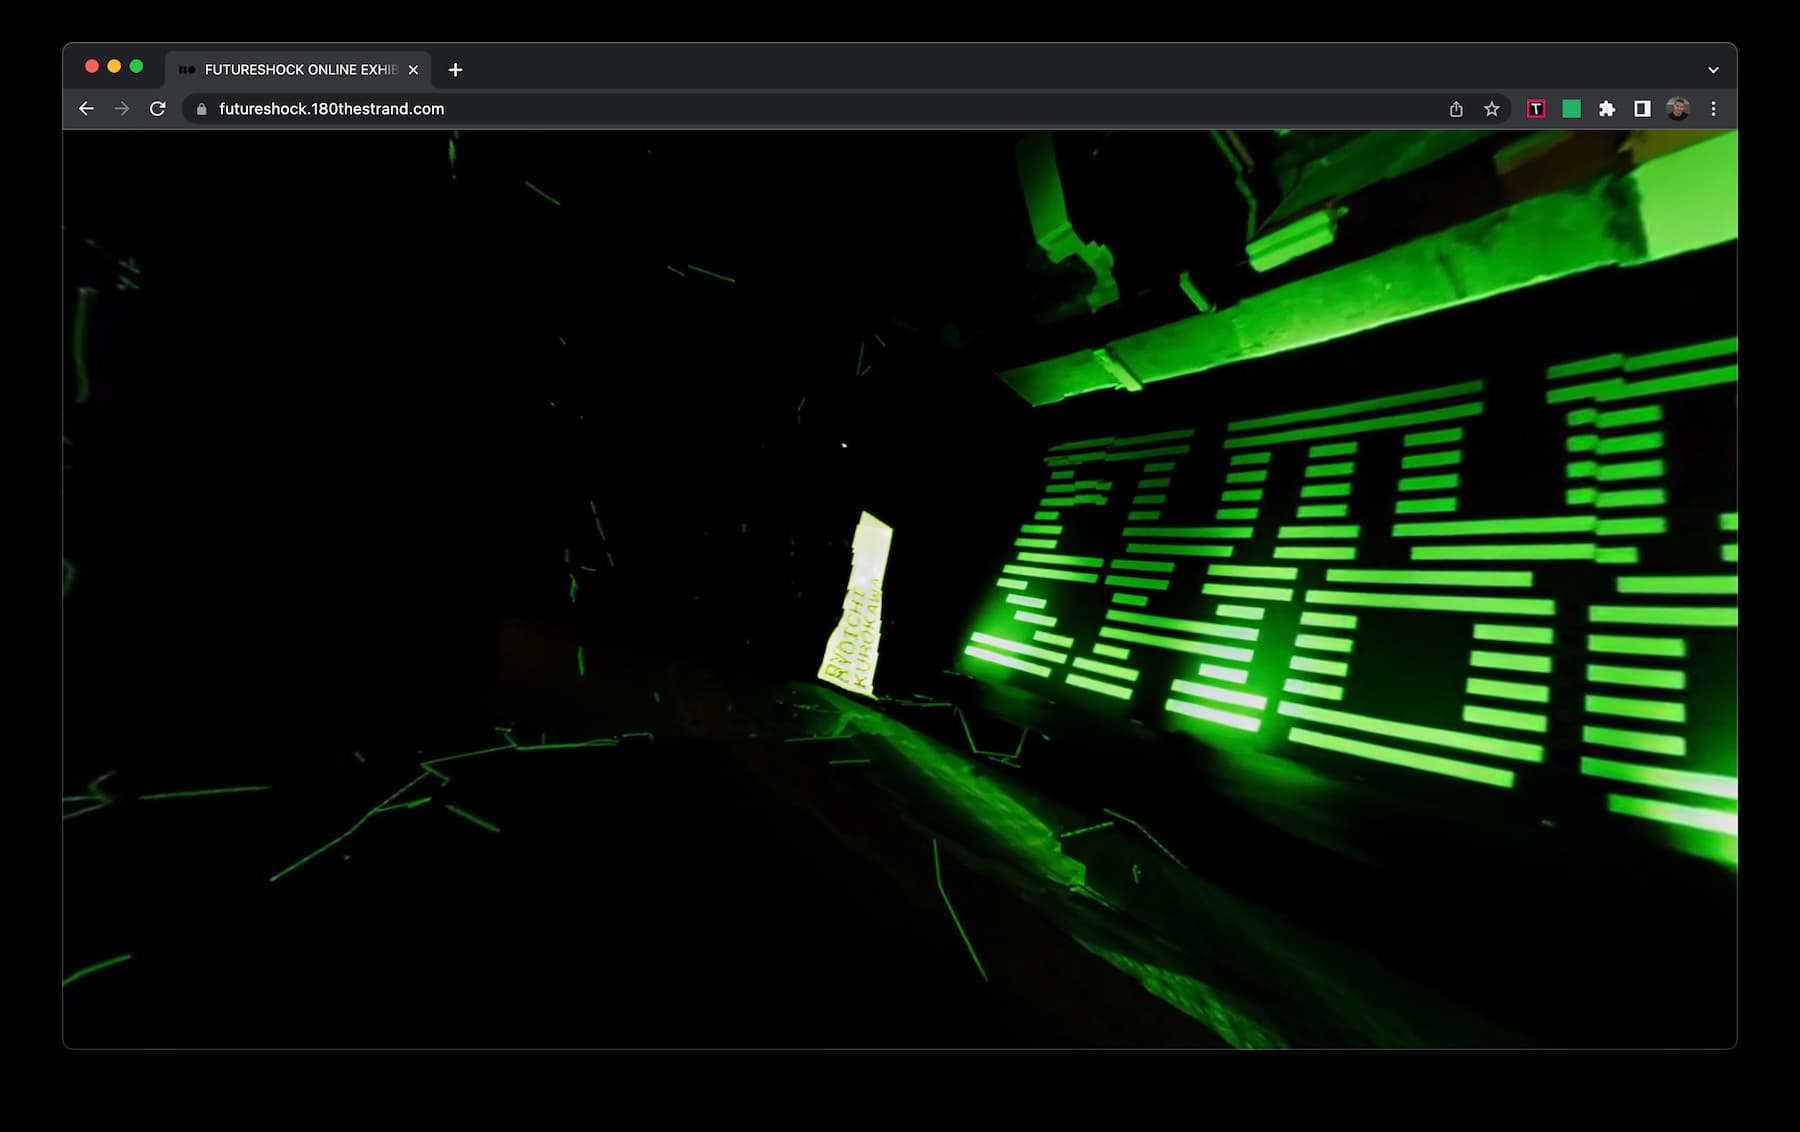This screenshot has height=1132, width=1800.
Task: Maximize window with green button
Action: 136,66
